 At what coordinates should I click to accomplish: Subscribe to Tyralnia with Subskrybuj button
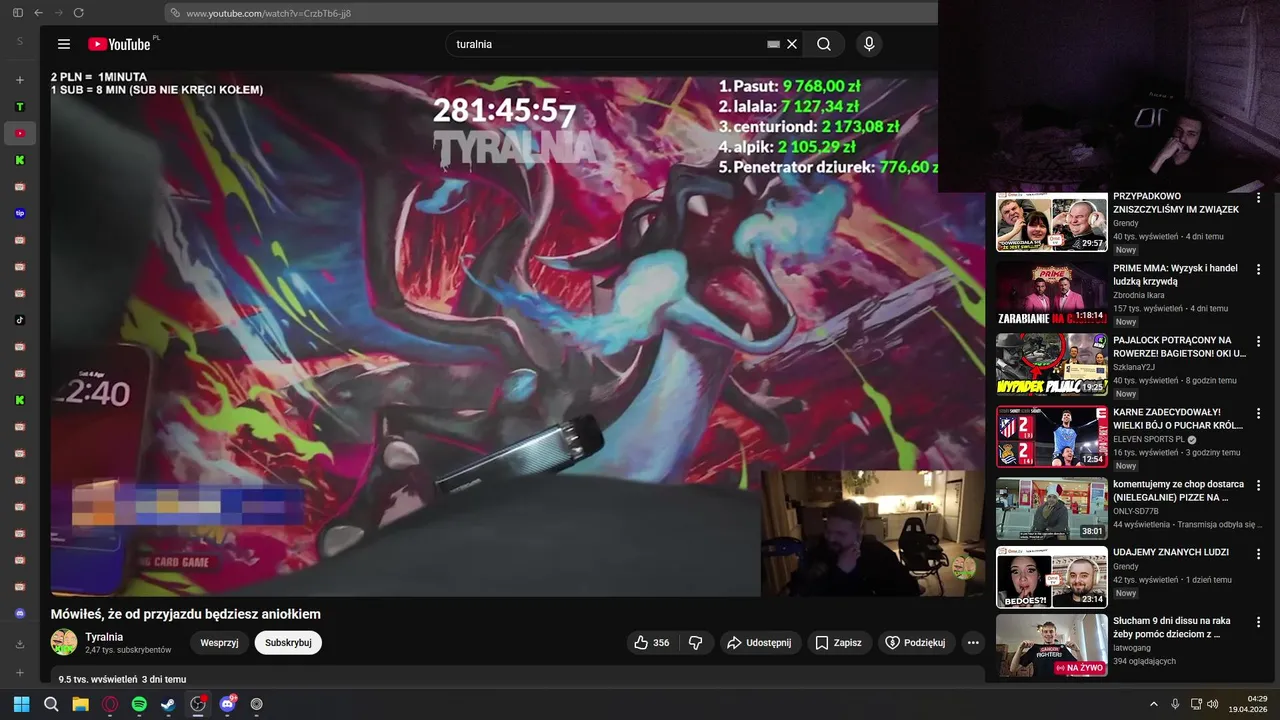[x=288, y=643]
